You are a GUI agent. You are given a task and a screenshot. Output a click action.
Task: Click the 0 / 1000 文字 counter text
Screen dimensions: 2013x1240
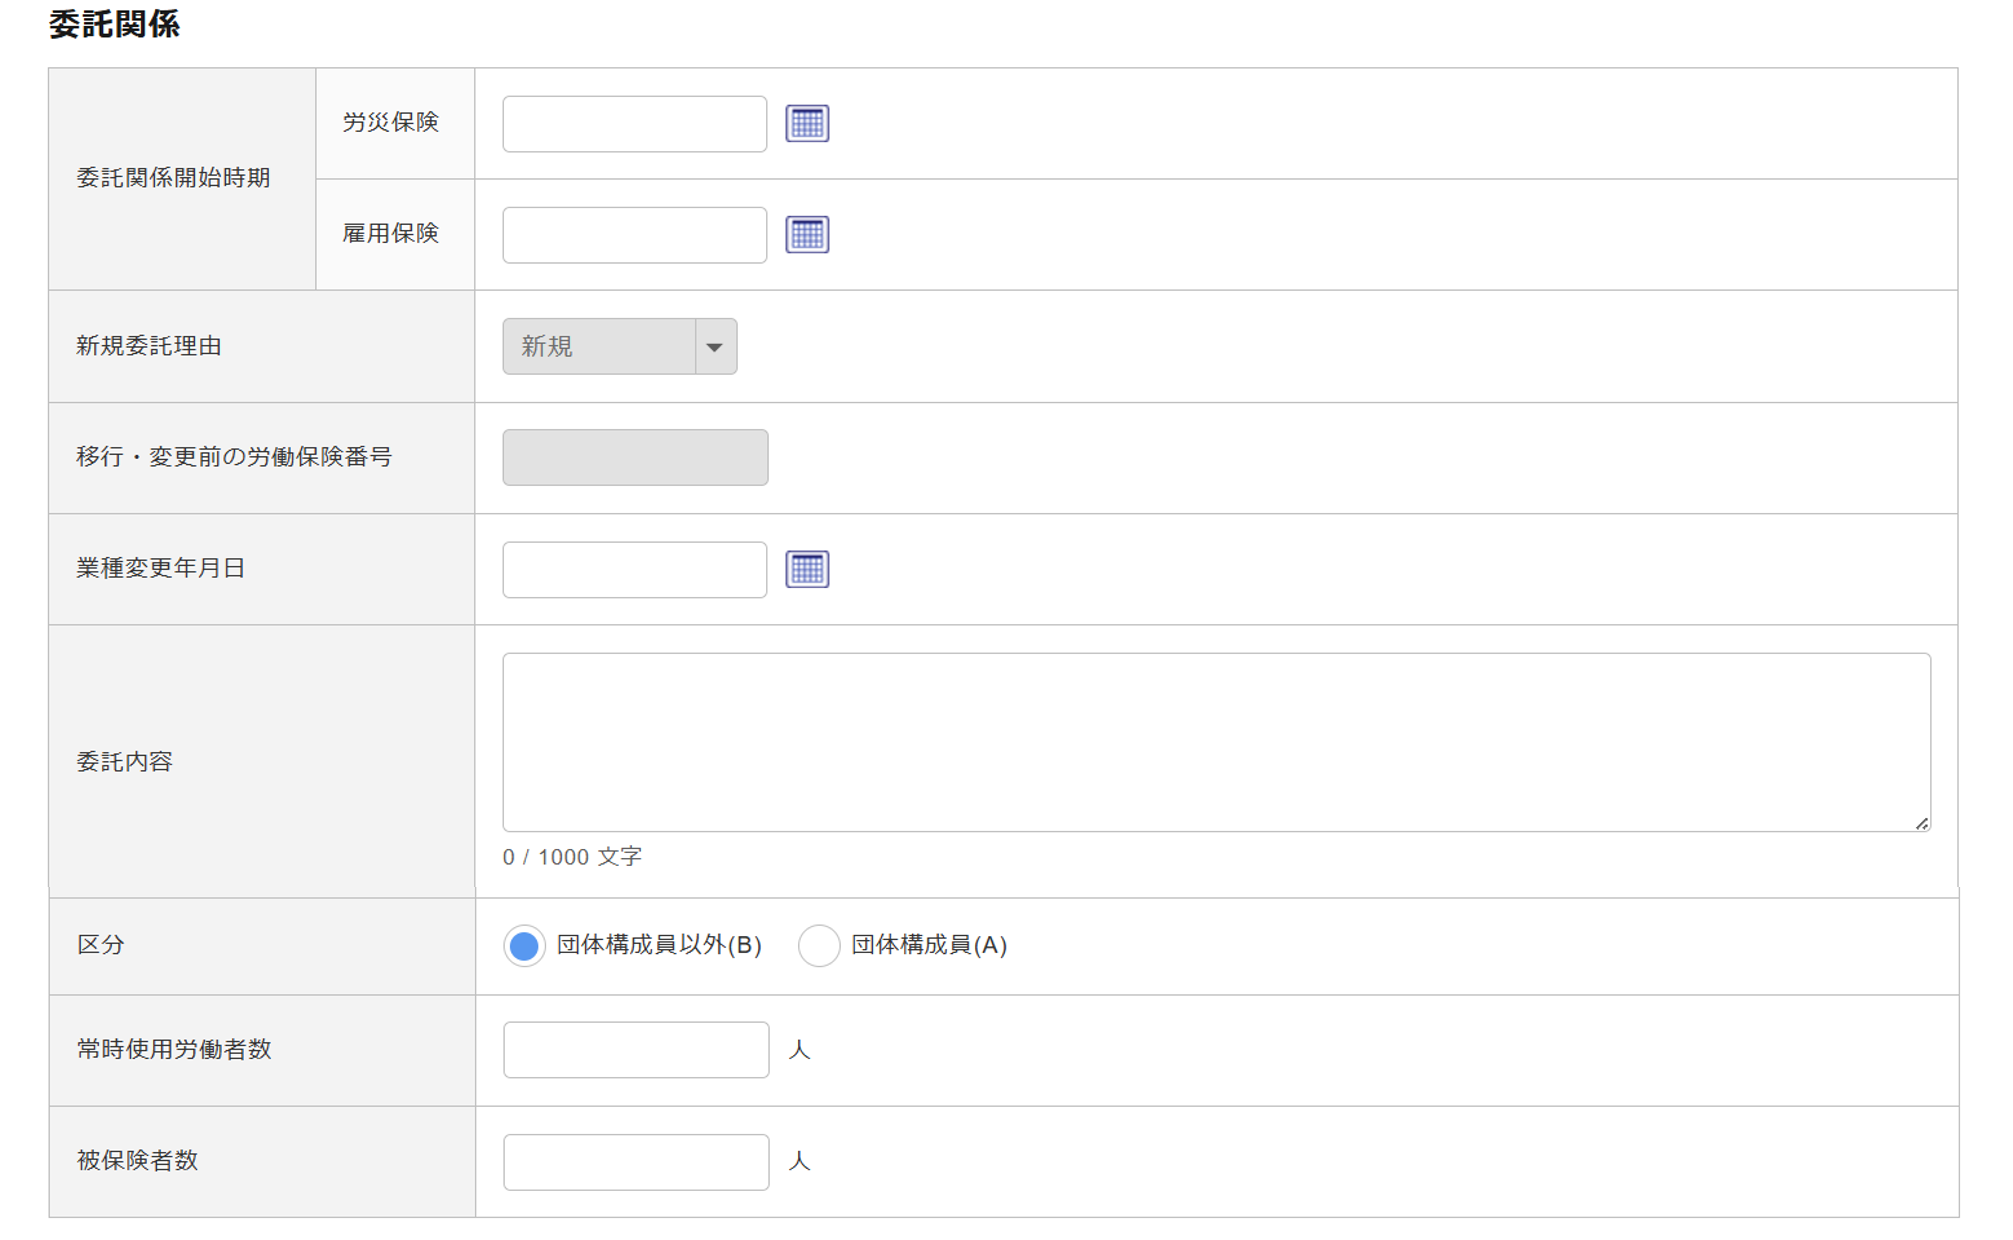point(572,857)
